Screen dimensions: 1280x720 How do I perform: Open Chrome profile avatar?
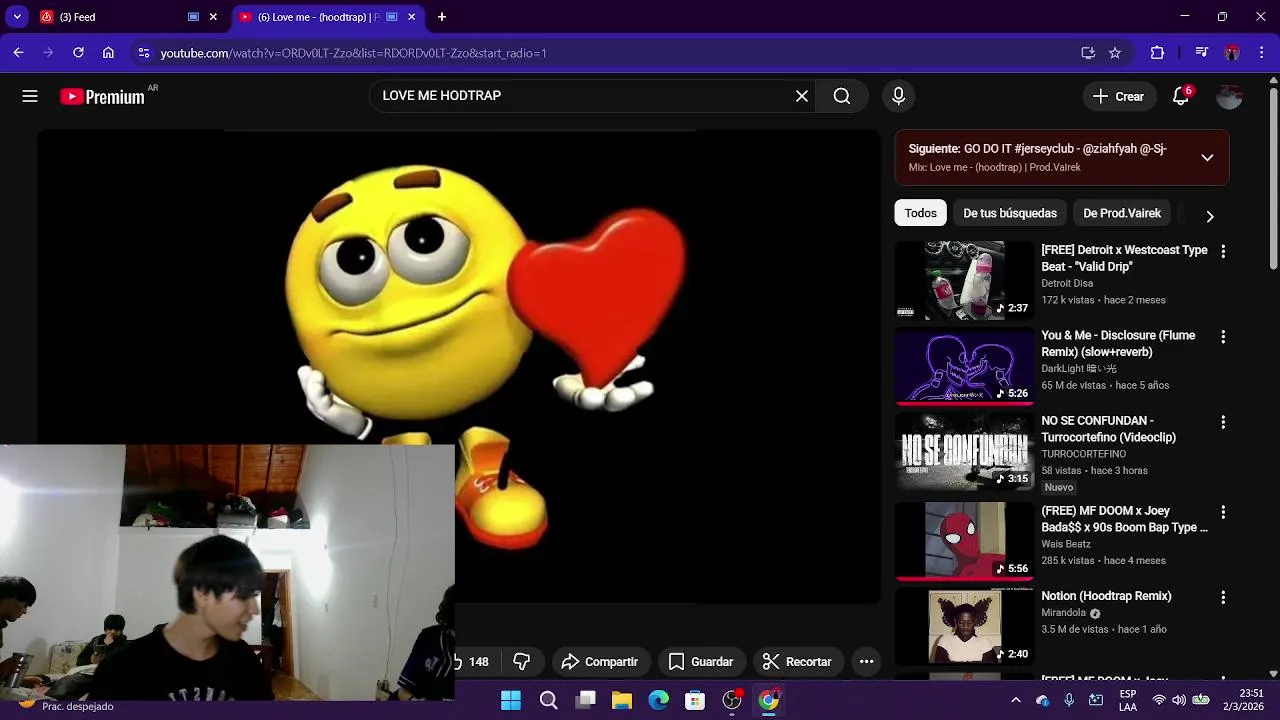pyautogui.click(x=1232, y=53)
